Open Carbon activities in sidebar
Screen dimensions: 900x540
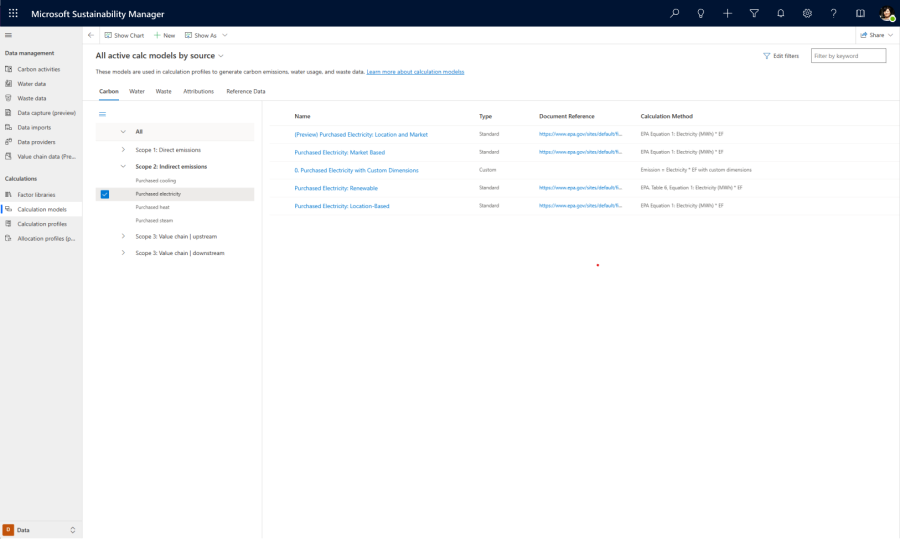pyautogui.click(x=38, y=69)
